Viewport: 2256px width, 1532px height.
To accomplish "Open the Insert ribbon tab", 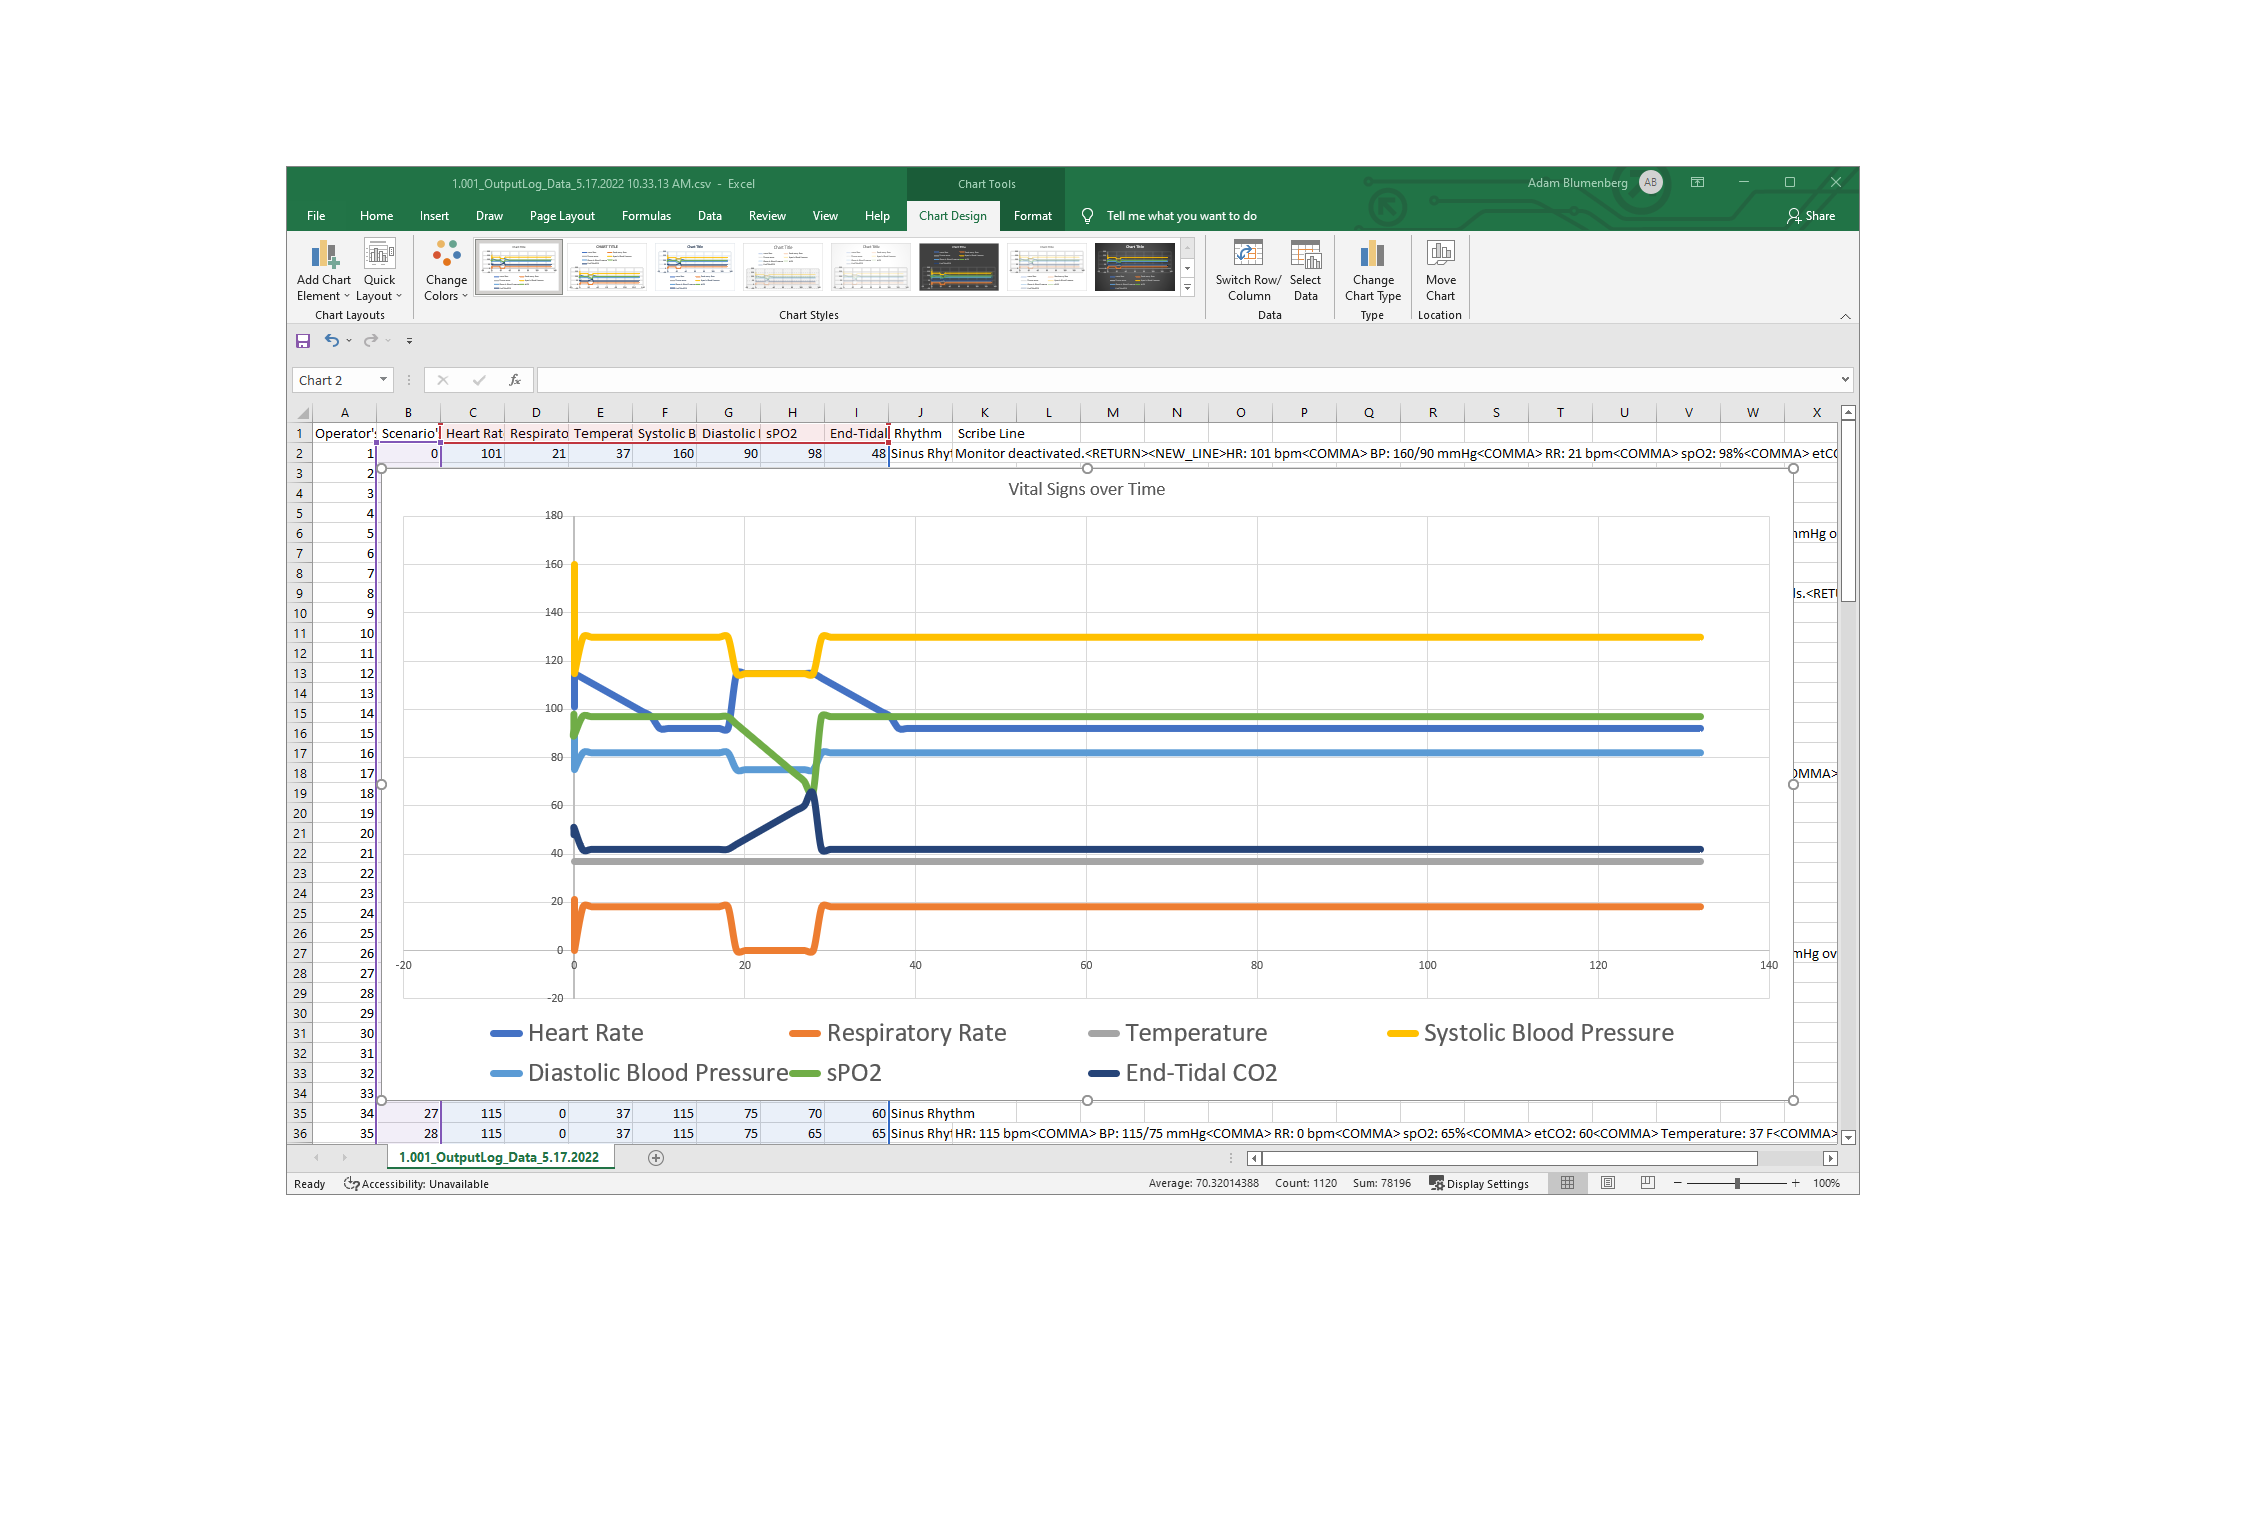I will click(434, 216).
